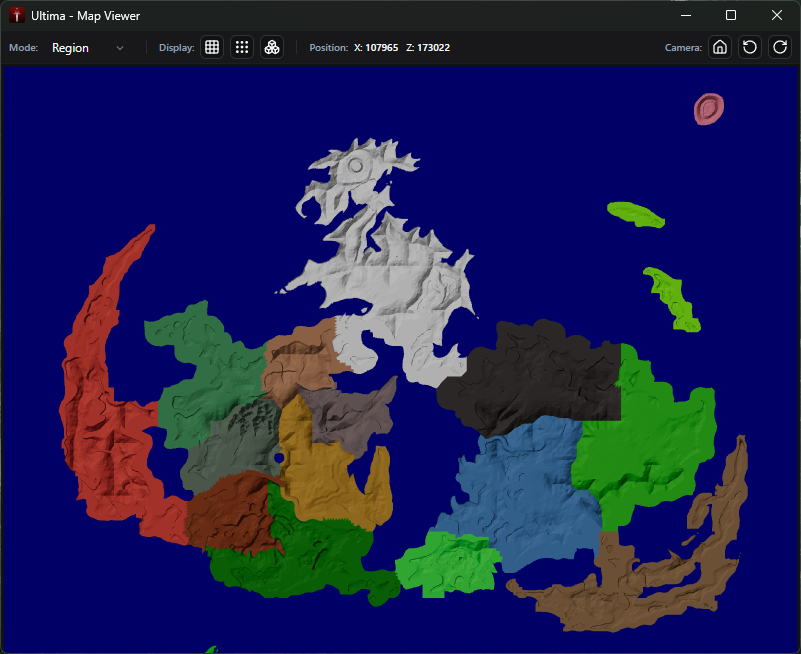Click the Display label
The image size is (801, 654).
coord(177,48)
